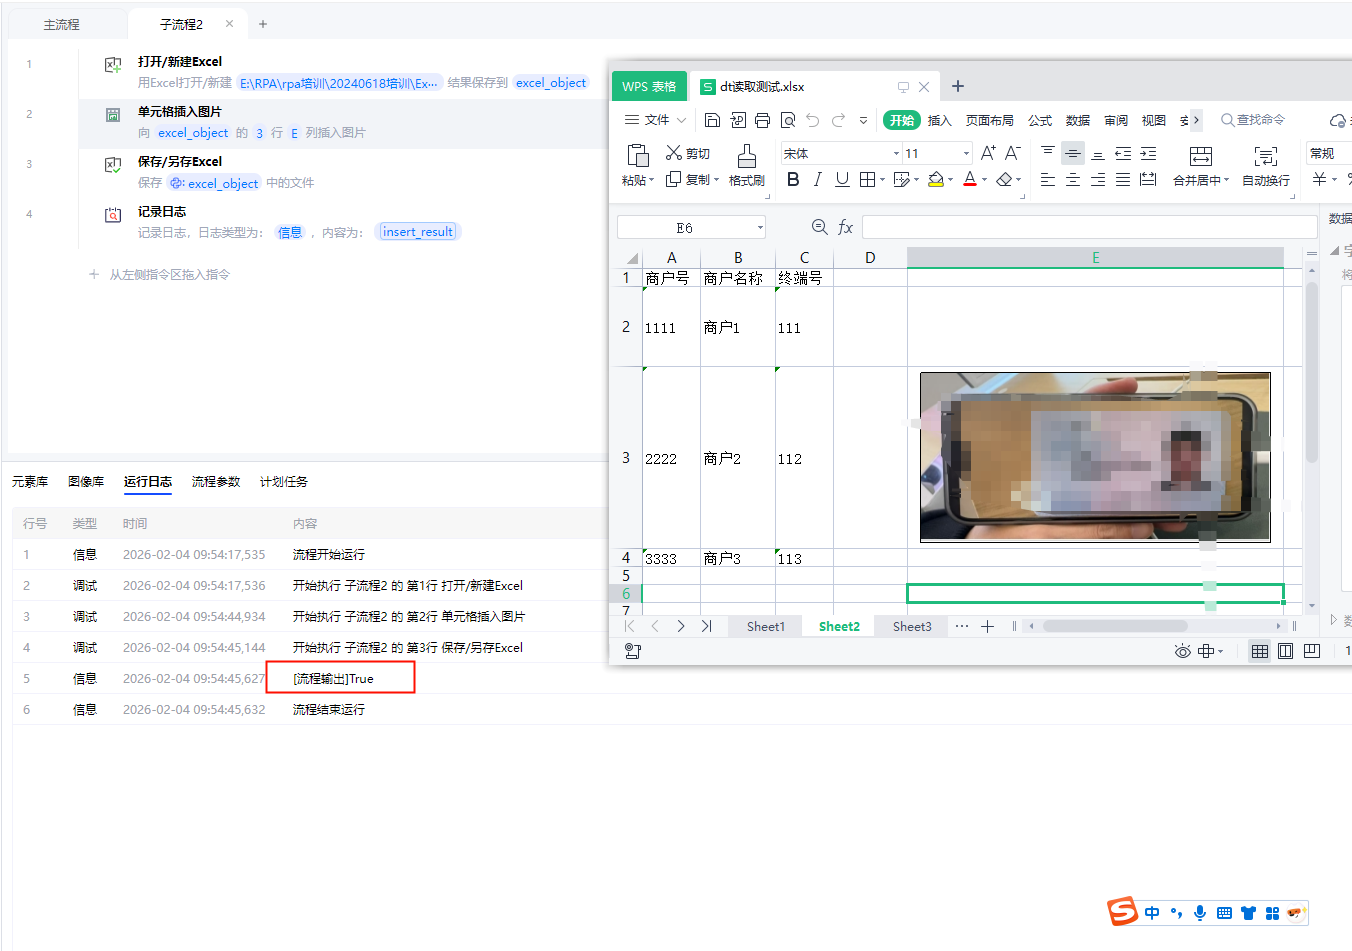Screen dimensions: 1352x951
Task: Toggle italic formatting
Action: coord(817,180)
